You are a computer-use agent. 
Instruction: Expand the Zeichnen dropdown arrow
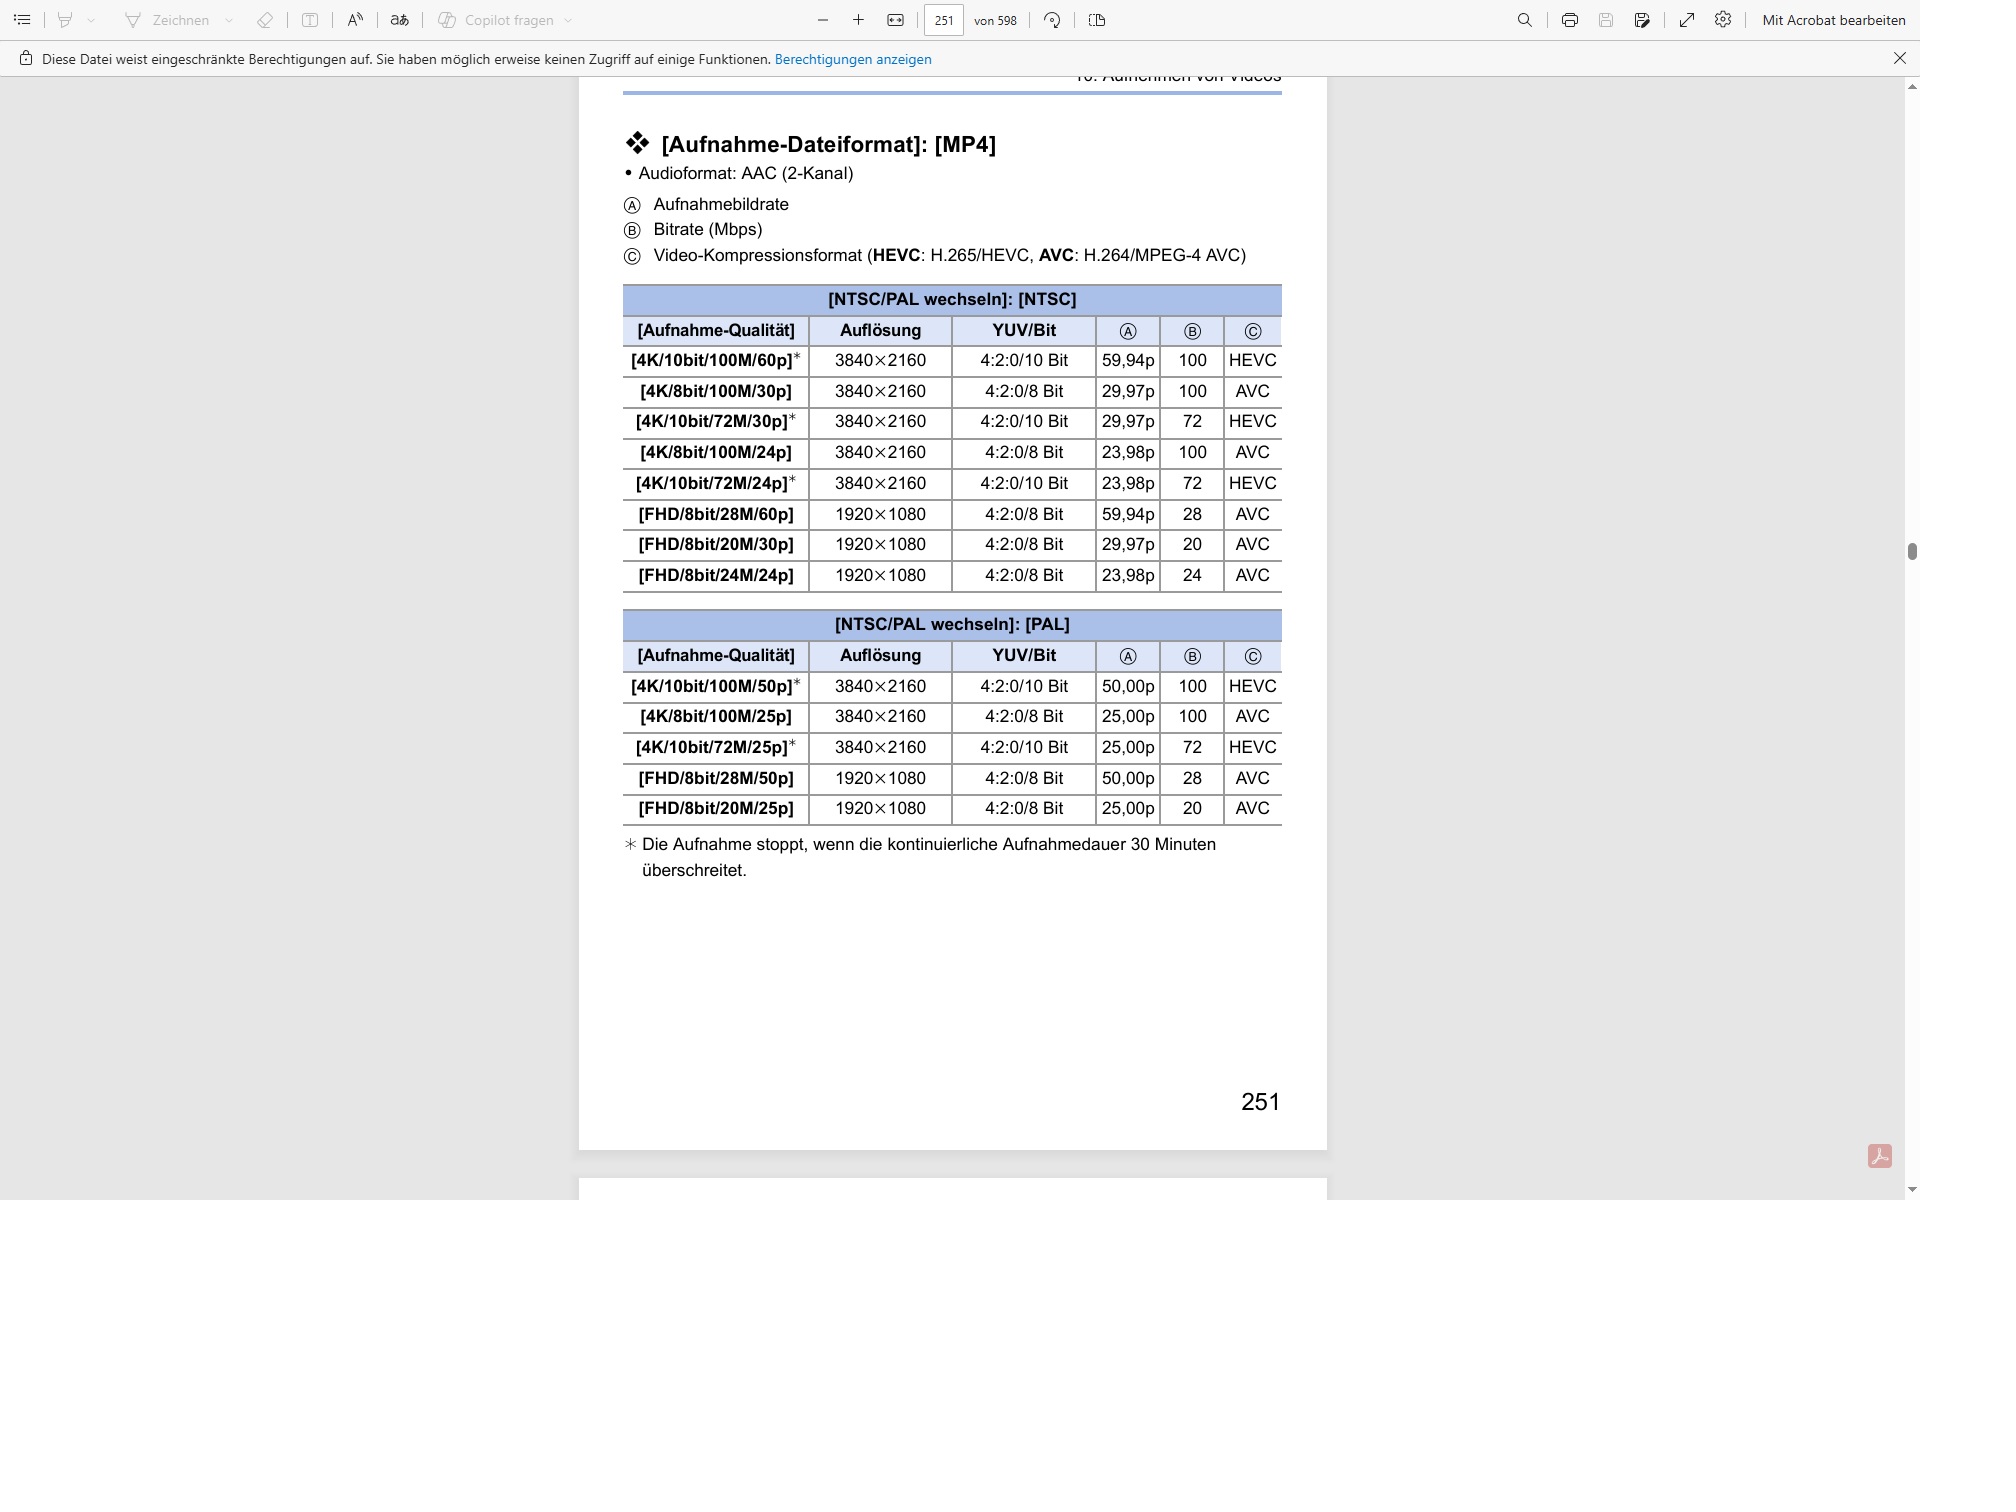click(x=229, y=20)
